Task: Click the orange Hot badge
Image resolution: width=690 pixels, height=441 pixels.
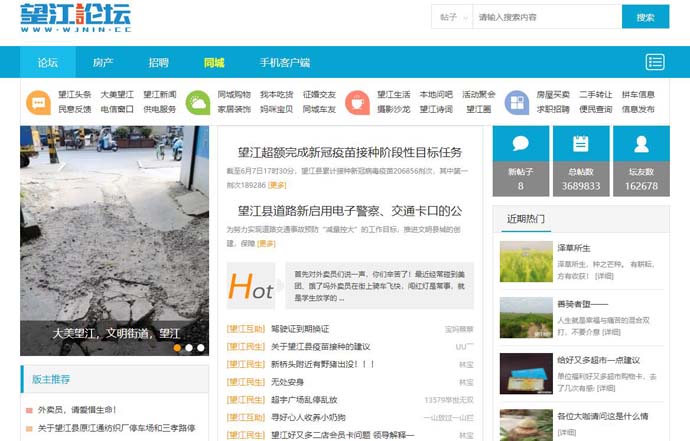Action: pyautogui.click(x=251, y=286)
